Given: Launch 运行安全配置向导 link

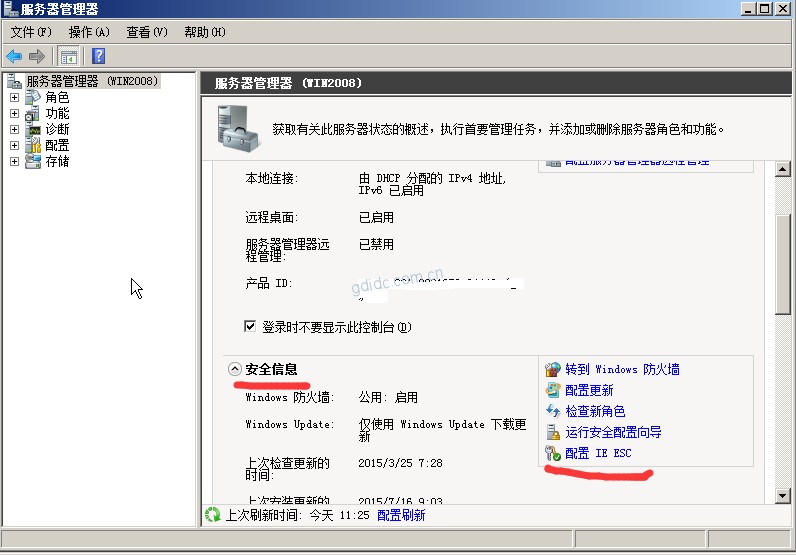Looking at the screenshot, I should click(613, 432).
